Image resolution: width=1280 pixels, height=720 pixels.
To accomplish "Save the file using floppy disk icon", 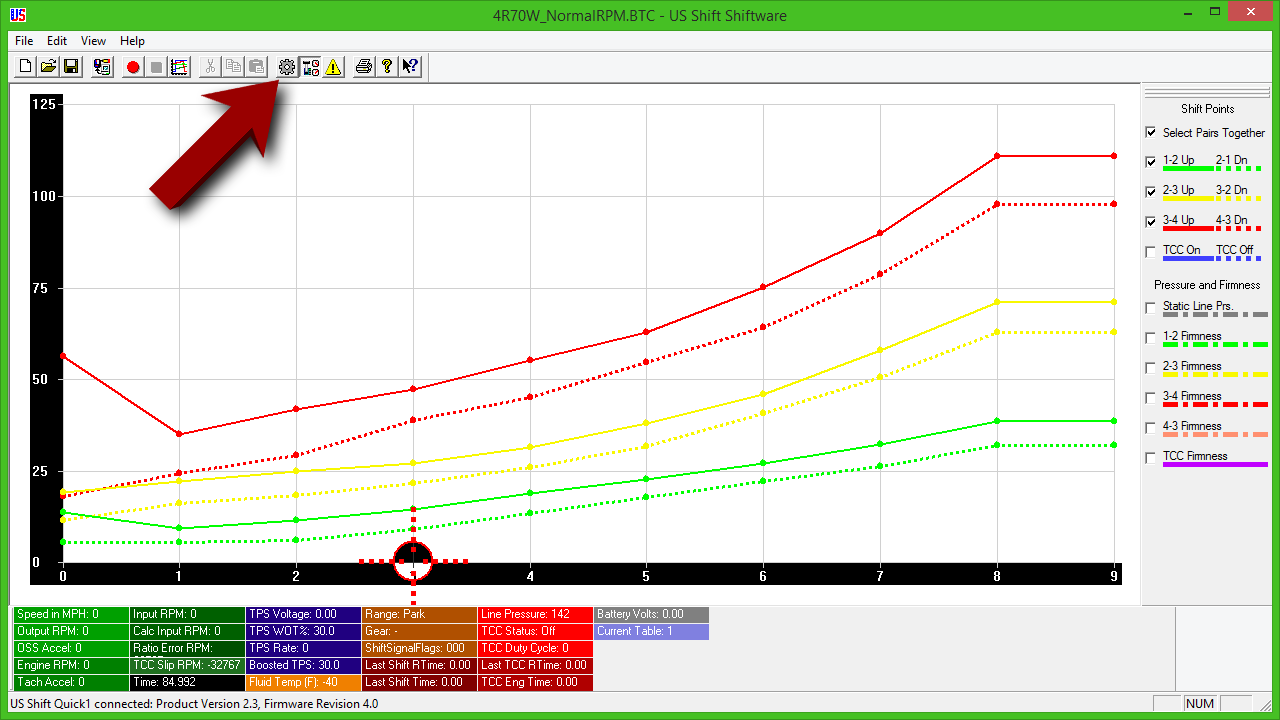I will [71, 67].
